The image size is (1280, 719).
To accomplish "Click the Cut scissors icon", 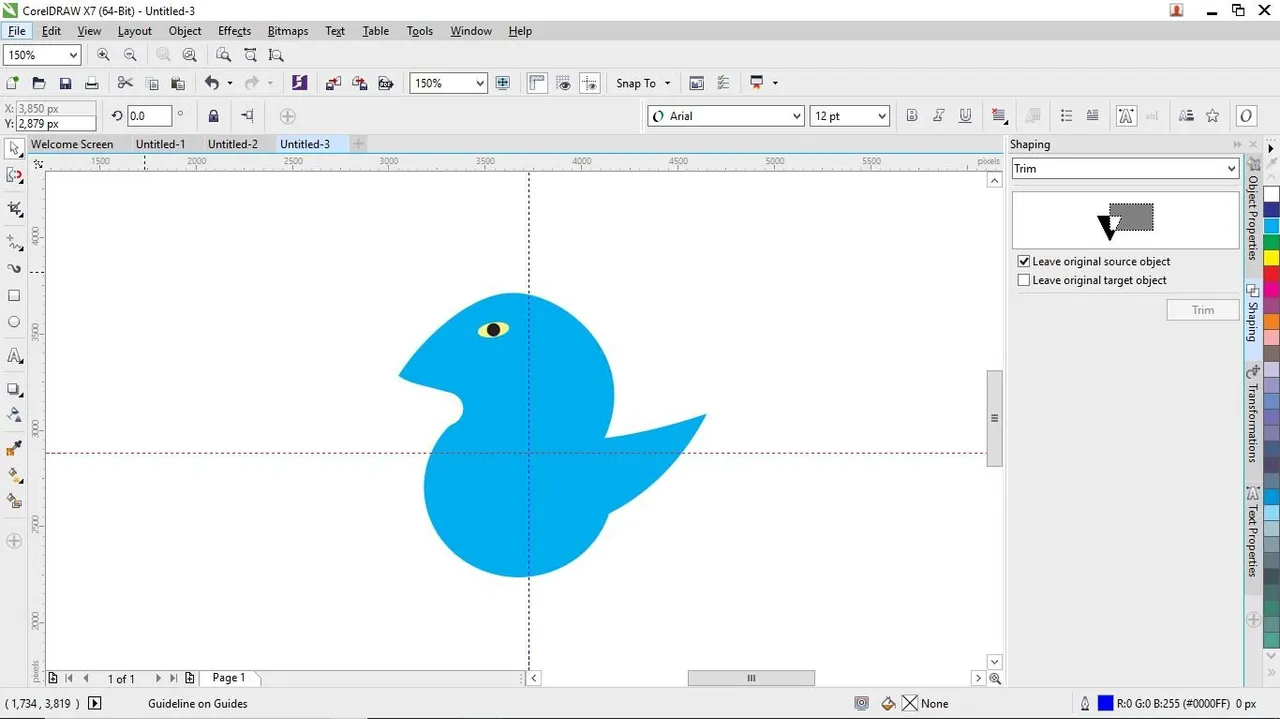I will (x=125, y=83).
